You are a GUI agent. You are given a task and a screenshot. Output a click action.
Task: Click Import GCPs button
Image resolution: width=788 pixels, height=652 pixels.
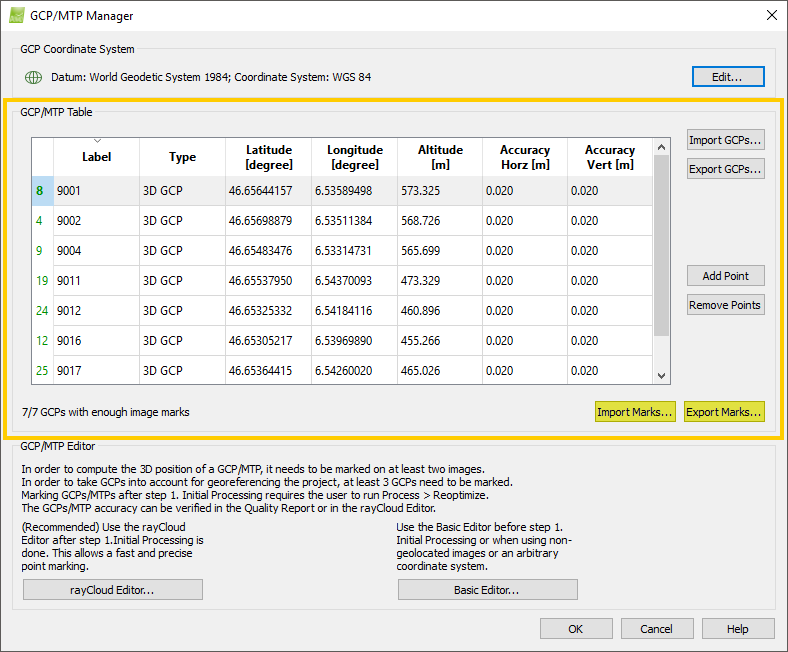725,140
